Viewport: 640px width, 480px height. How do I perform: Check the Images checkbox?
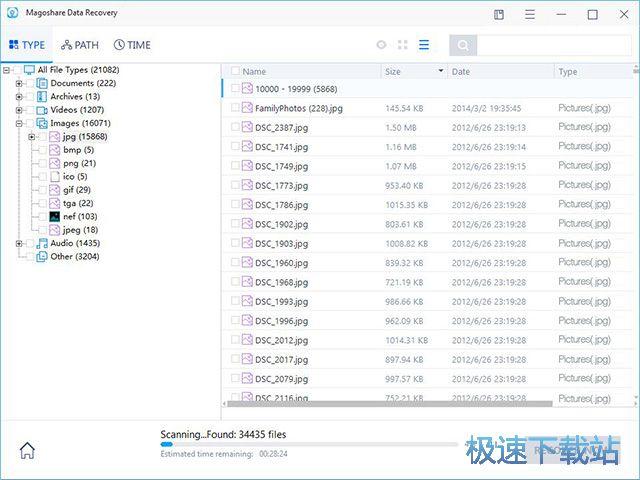pyautogui.click(x=30, y=123)
